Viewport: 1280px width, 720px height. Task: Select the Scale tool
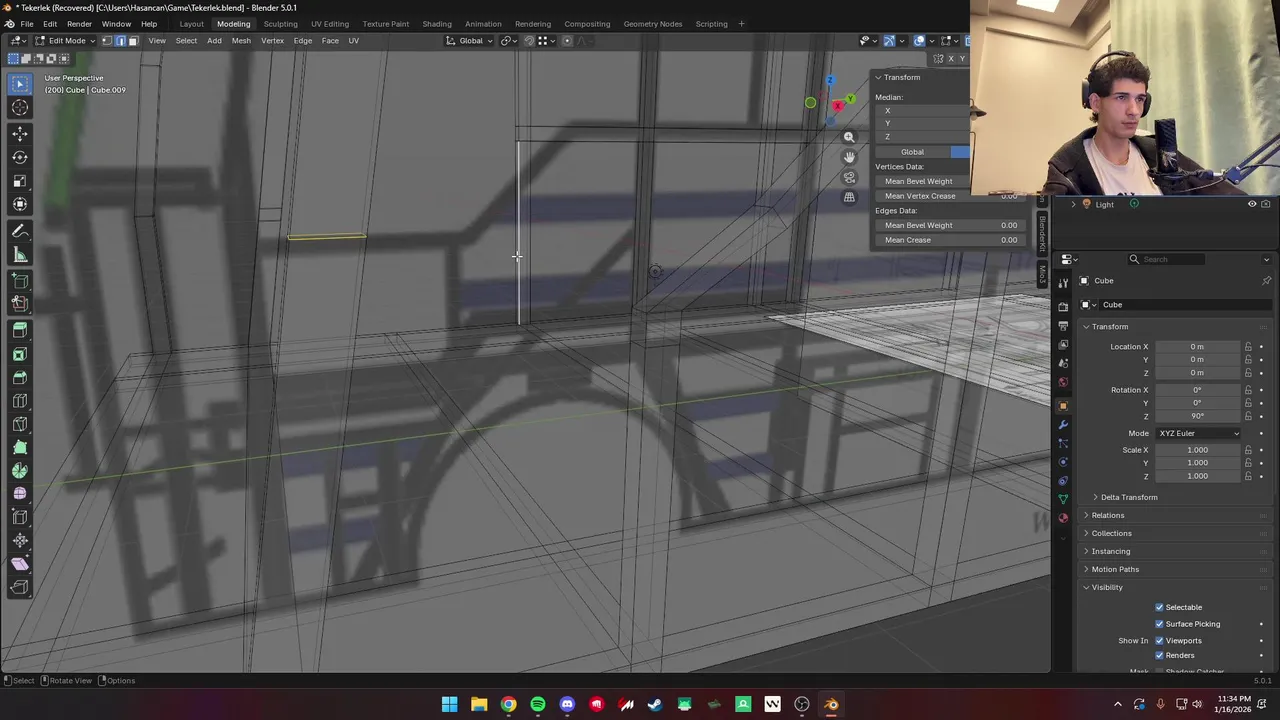point(20,181)
